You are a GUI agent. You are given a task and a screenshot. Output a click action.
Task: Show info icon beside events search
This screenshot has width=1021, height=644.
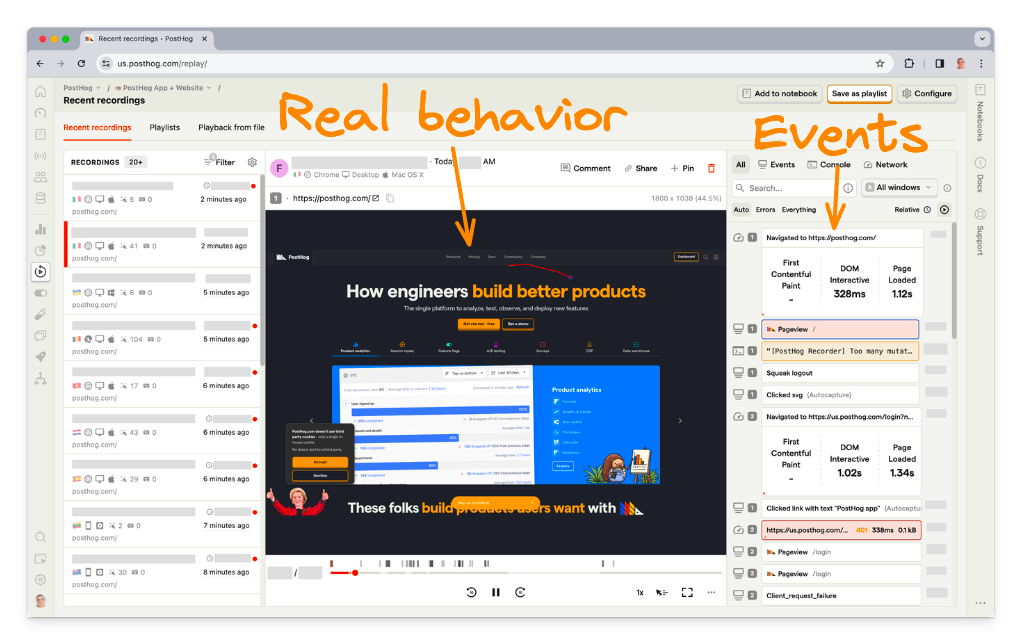pyautogui.click(x=848, y=188)
